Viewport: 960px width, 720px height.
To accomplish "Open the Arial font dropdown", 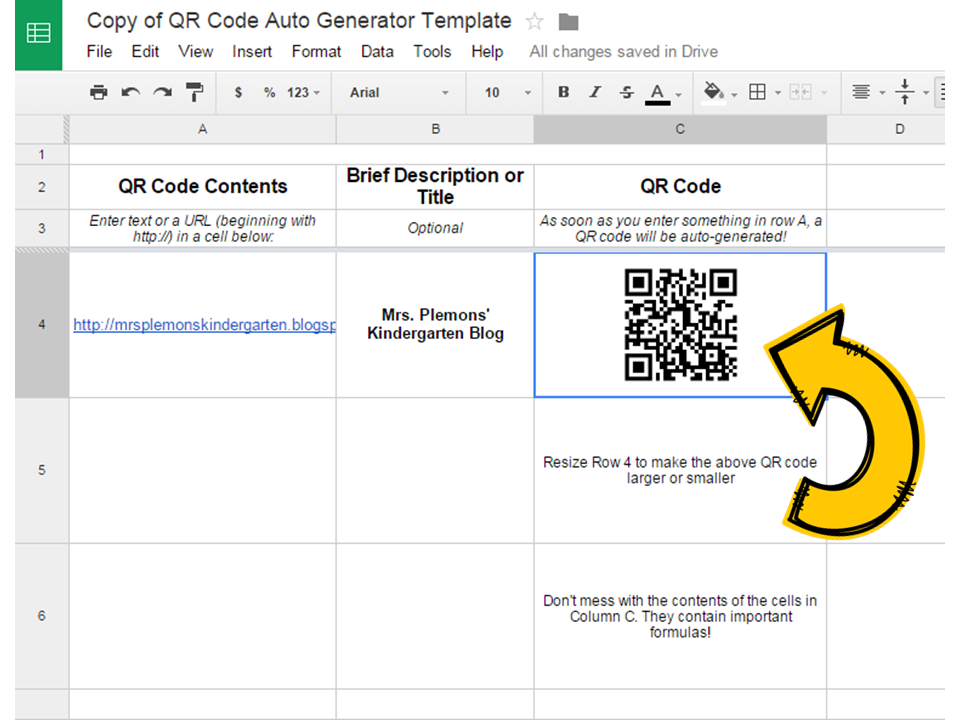I will pos(399,92).
